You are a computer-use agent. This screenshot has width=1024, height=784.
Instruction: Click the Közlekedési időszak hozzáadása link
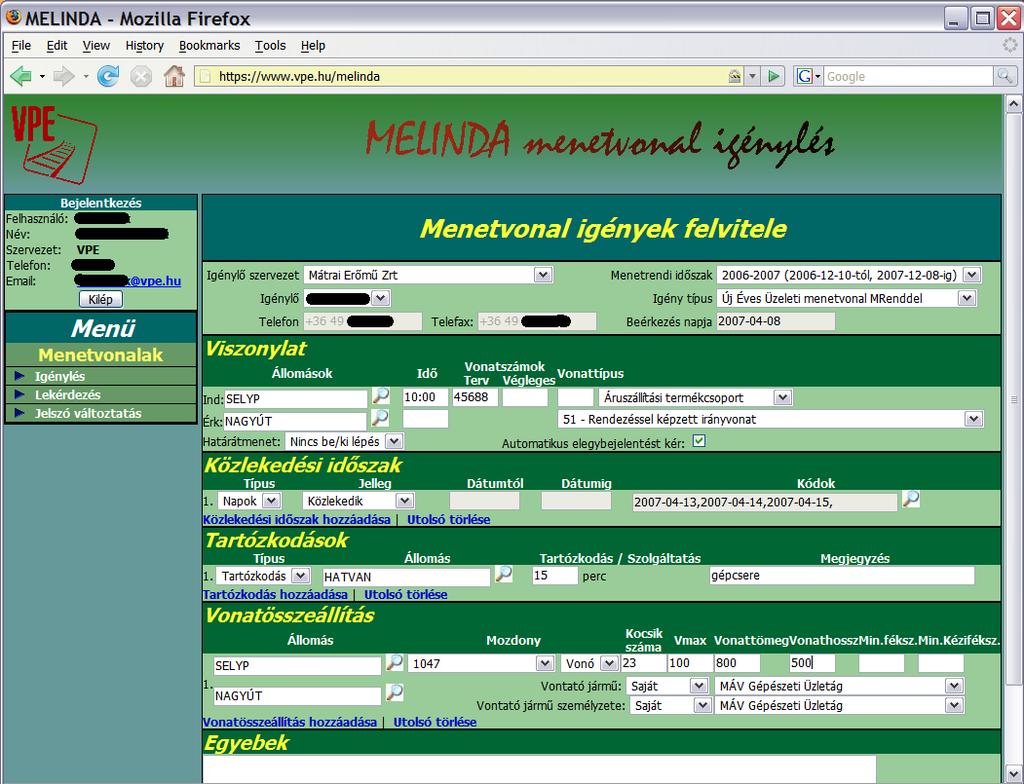click(x=296, y=520)
